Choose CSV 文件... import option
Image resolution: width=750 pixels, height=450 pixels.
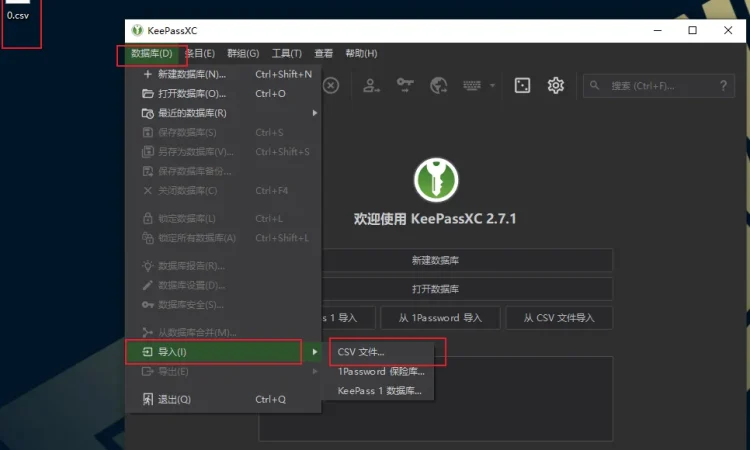378,352
